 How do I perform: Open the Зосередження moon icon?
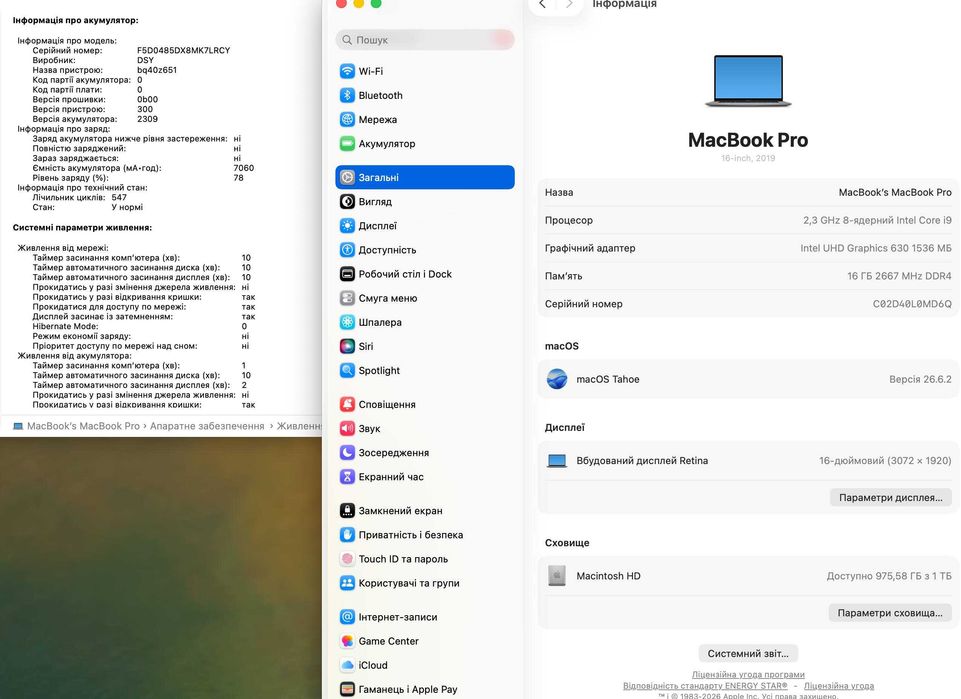coord(347,453)
